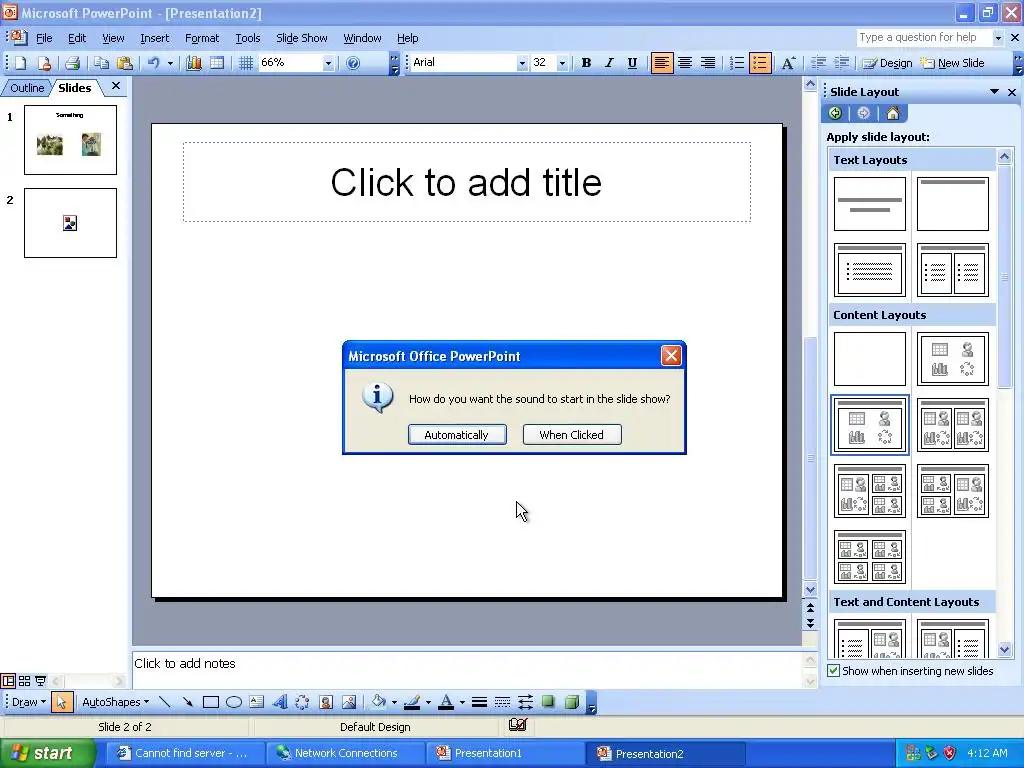Open the AutoShapes dropdown
Screen dimensions: 1024x768
[x=116, y=702]
